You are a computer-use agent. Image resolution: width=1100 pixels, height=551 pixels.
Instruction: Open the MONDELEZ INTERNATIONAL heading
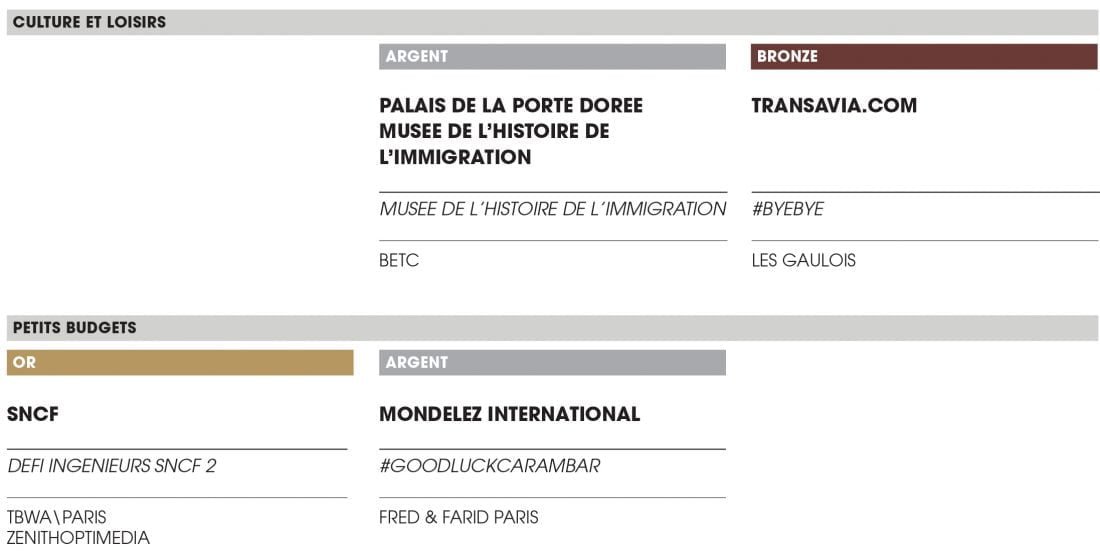click(x=509, y=414)
